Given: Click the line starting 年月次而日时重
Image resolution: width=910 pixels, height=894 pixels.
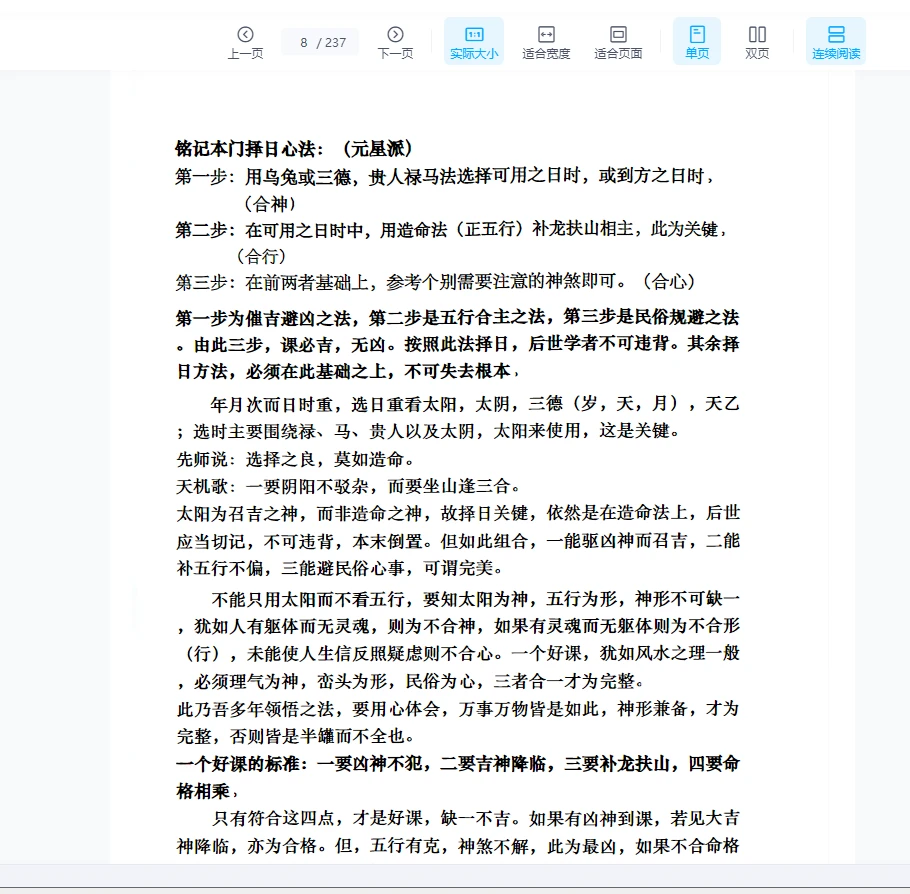Looking at the screenshot, I should tap(475, 404).
